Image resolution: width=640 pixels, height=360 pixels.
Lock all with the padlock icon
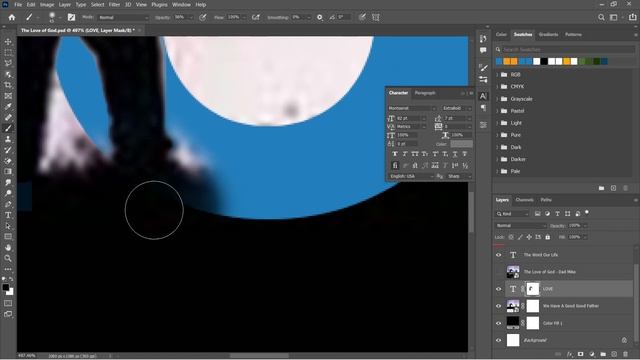pos(548,237)
